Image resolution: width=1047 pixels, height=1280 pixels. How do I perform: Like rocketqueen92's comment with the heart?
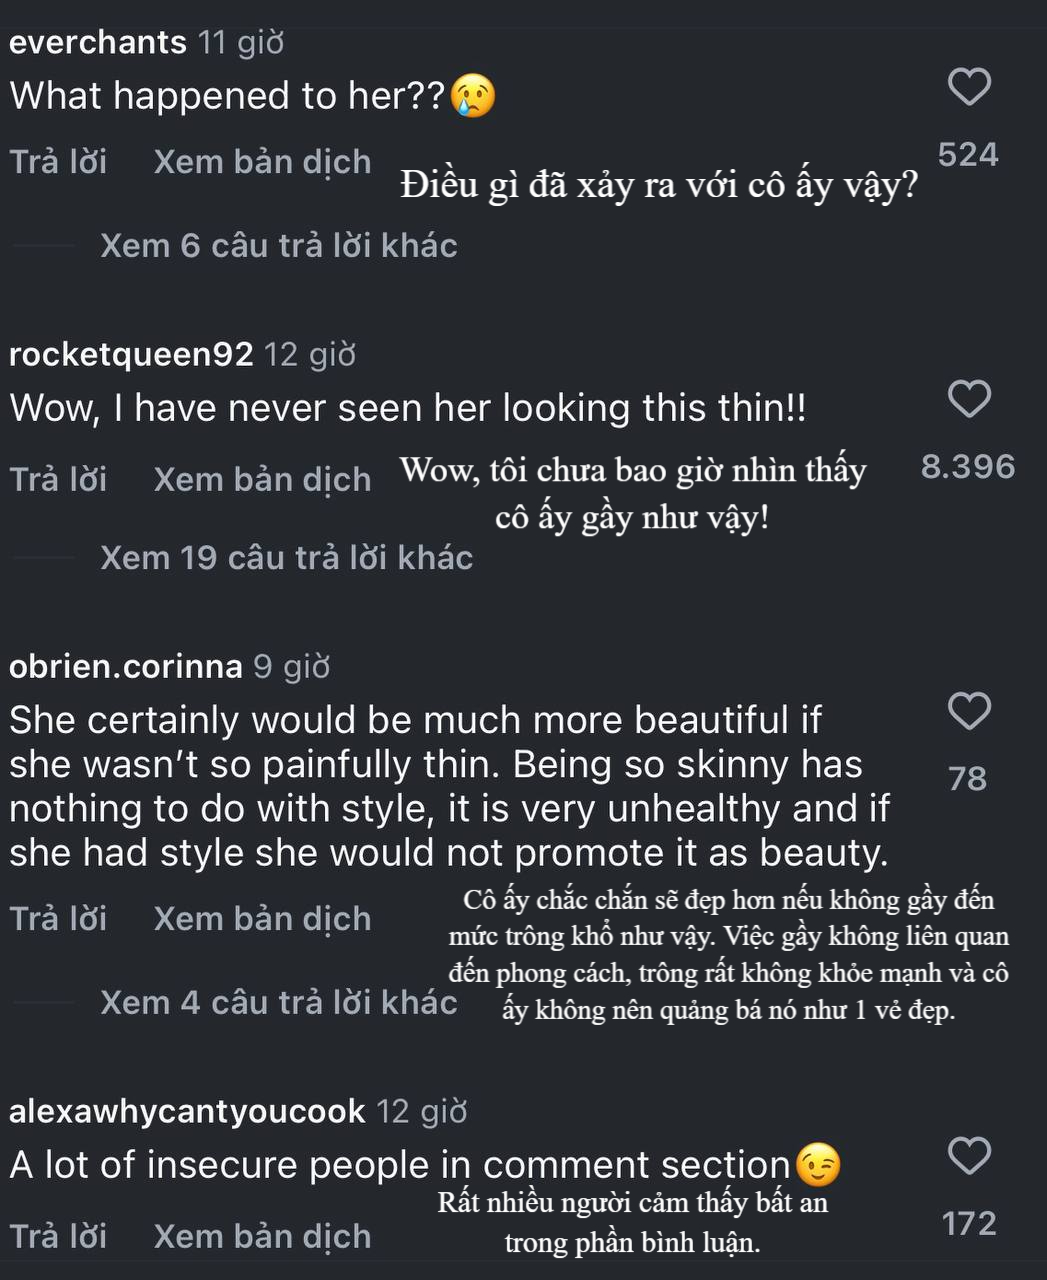tap(968, 399)
